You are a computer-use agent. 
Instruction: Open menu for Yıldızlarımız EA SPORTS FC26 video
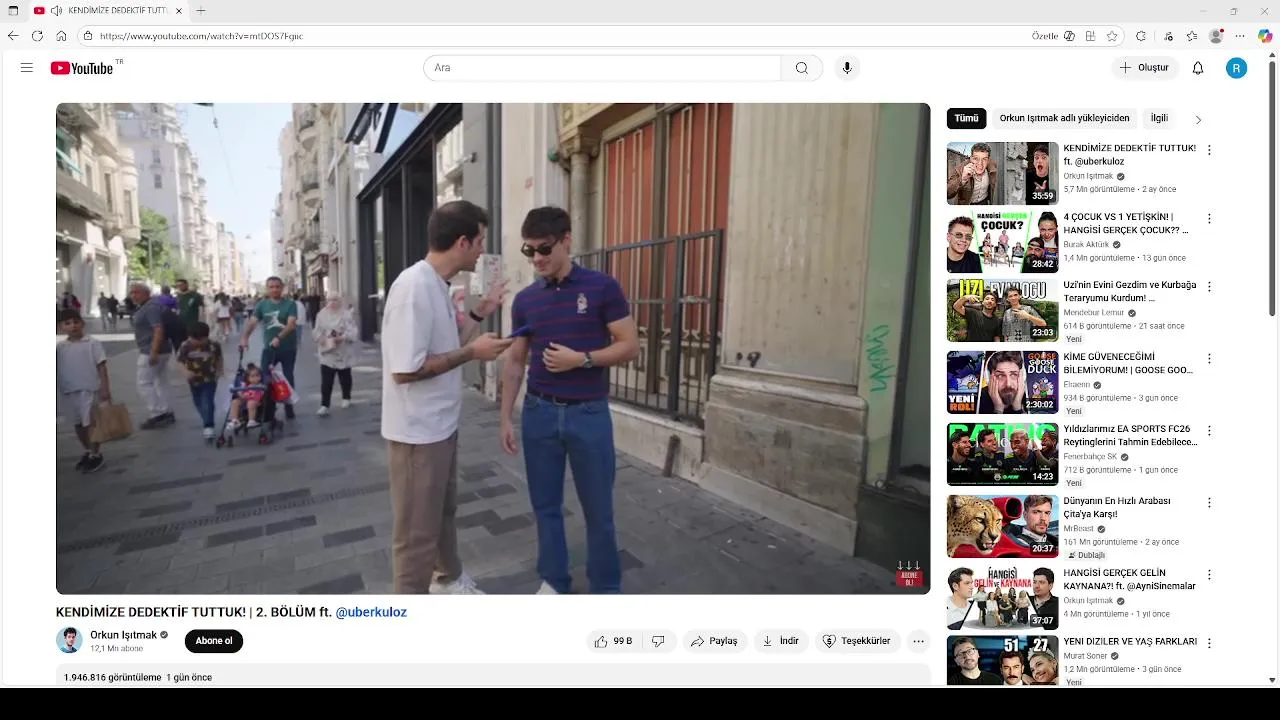(1209, 430)
